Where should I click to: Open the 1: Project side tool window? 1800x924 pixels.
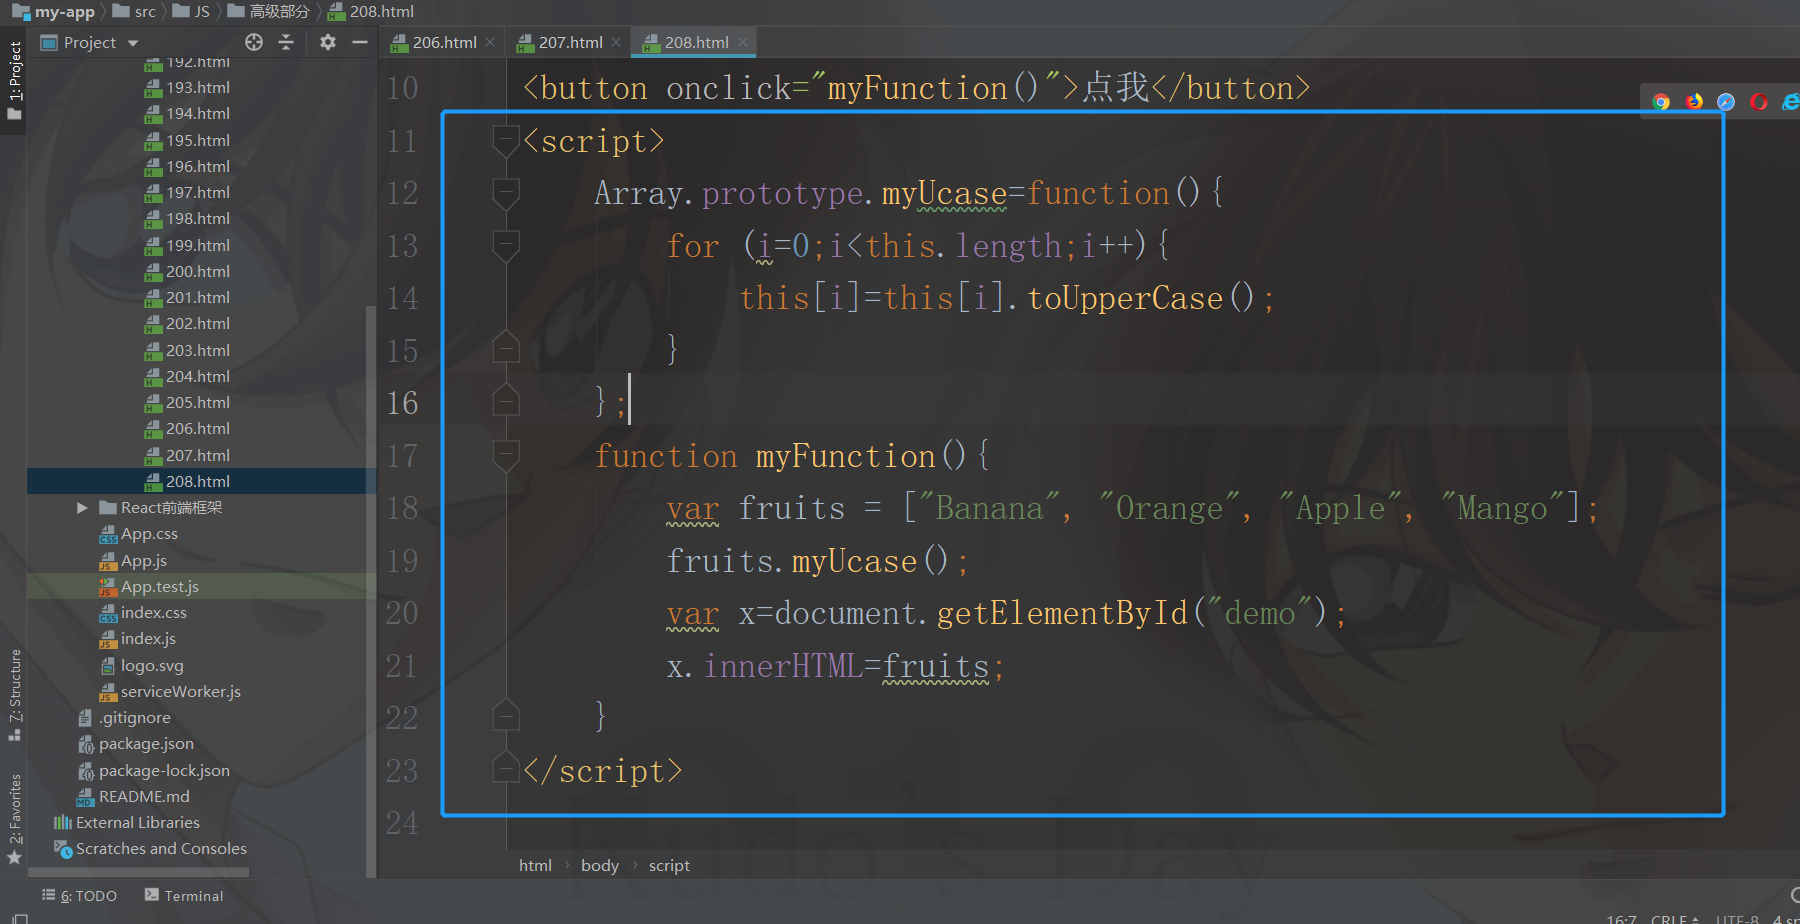(14, 80)
